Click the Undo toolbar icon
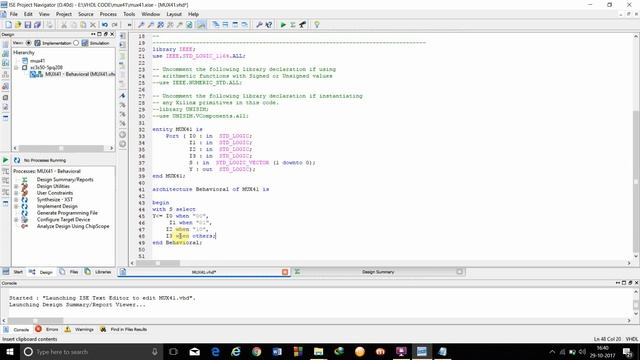The image size is (640, 360). tap(104, 25)
